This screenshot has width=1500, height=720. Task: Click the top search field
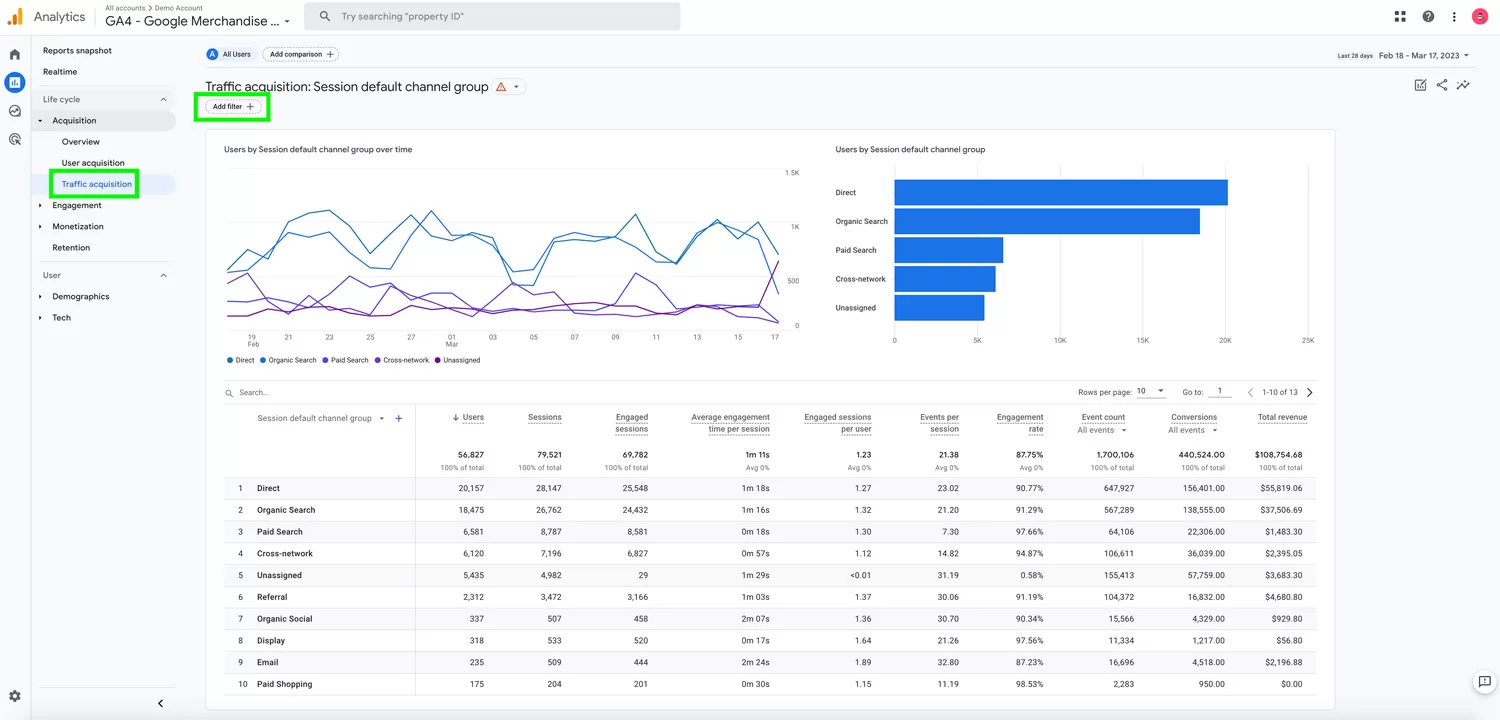492,17
